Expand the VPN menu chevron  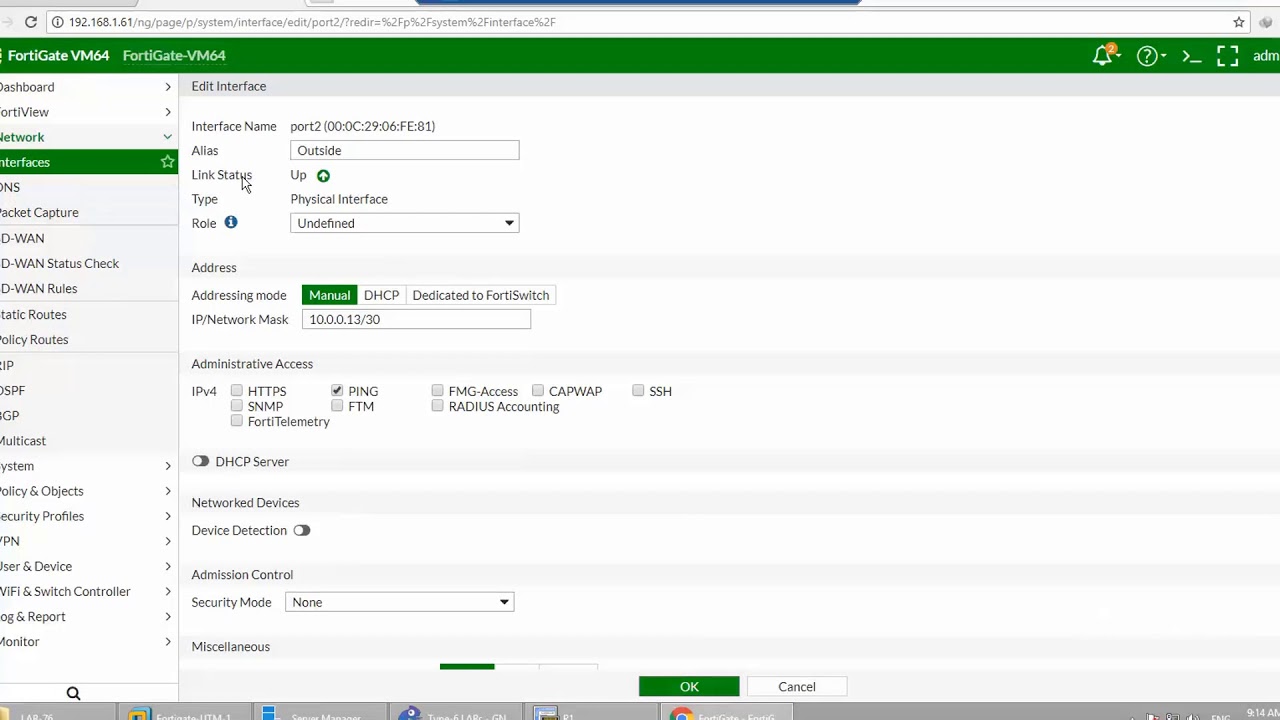(168, 541)
